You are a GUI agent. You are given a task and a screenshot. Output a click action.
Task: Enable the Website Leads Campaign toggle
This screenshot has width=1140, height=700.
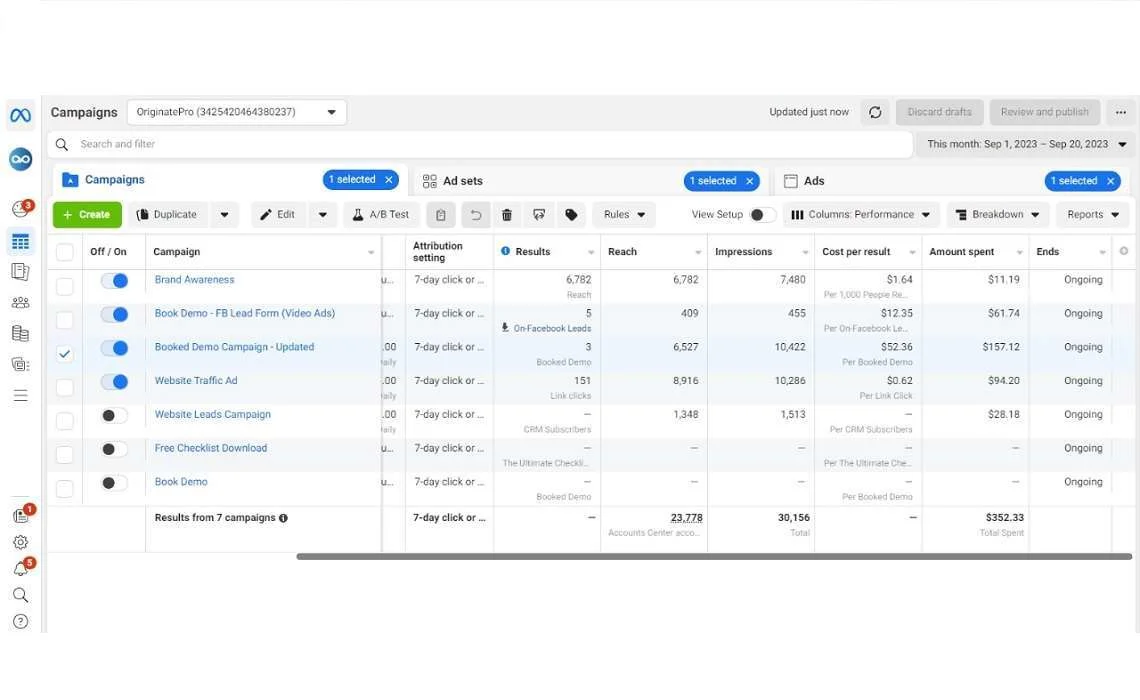point(114,415)
